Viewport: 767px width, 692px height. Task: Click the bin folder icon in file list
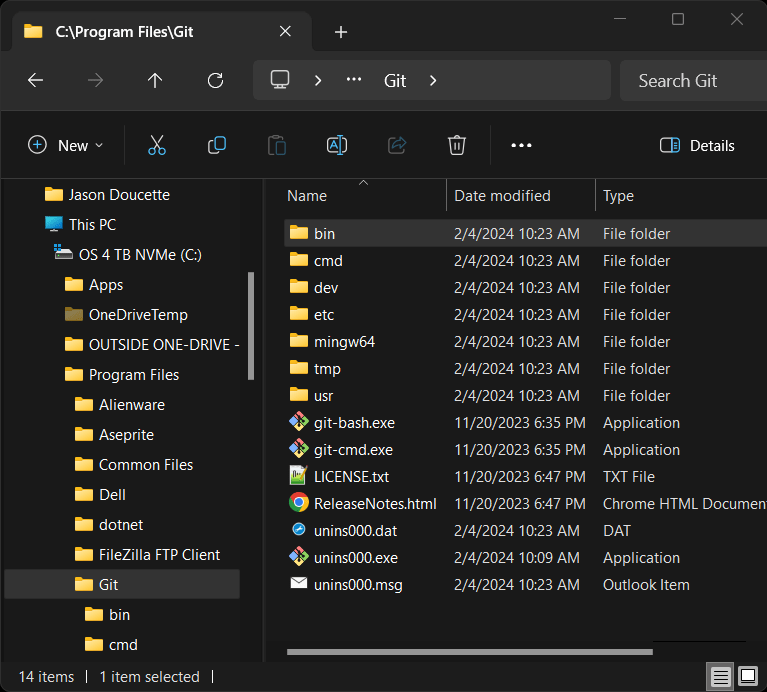tap(298, 232)
